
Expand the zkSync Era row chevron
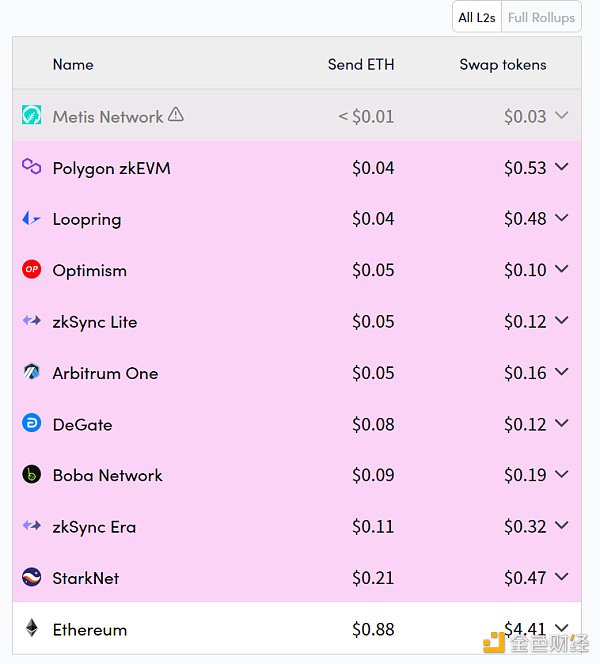[561, 526]
